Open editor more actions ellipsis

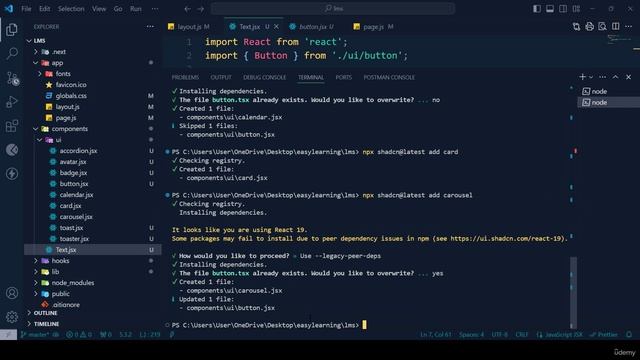pyautogui.click(x=629, y=27)
